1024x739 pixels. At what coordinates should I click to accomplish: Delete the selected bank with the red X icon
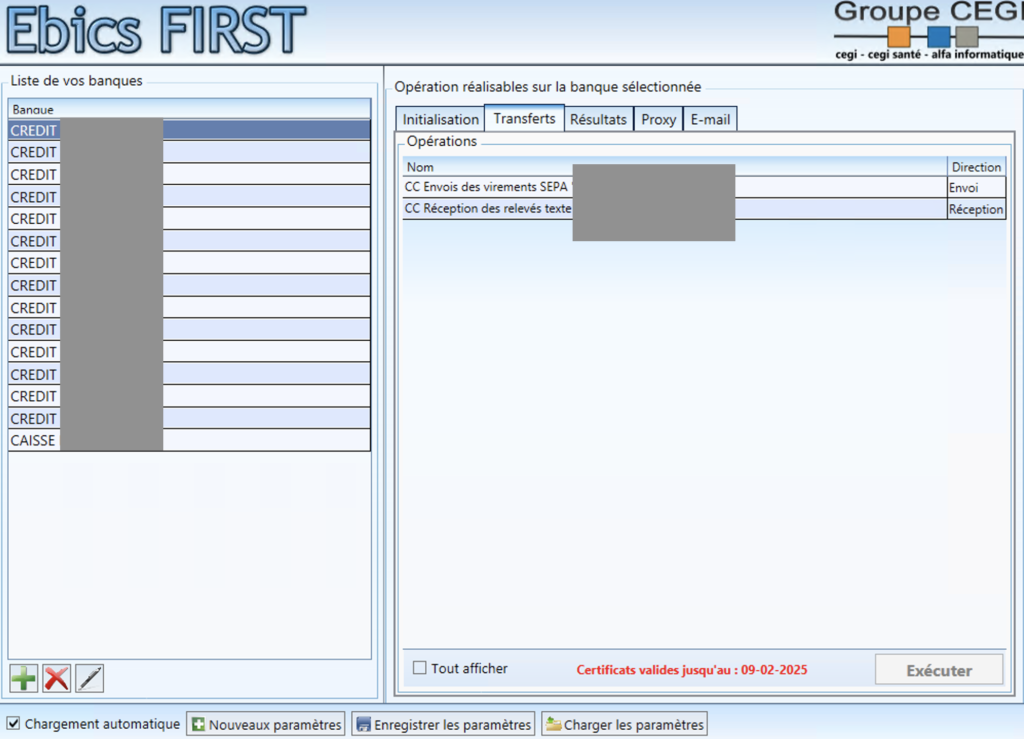pyautogui.click(x=57, y=678)
